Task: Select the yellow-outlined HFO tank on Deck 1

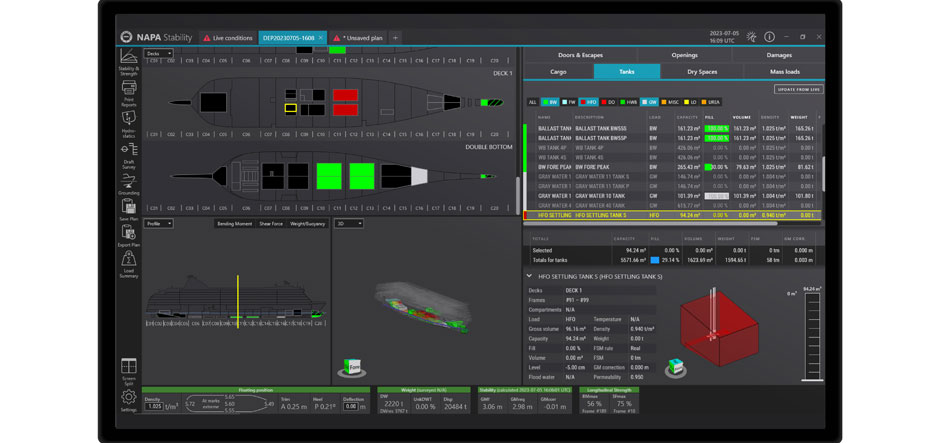Action: [290, 108]
